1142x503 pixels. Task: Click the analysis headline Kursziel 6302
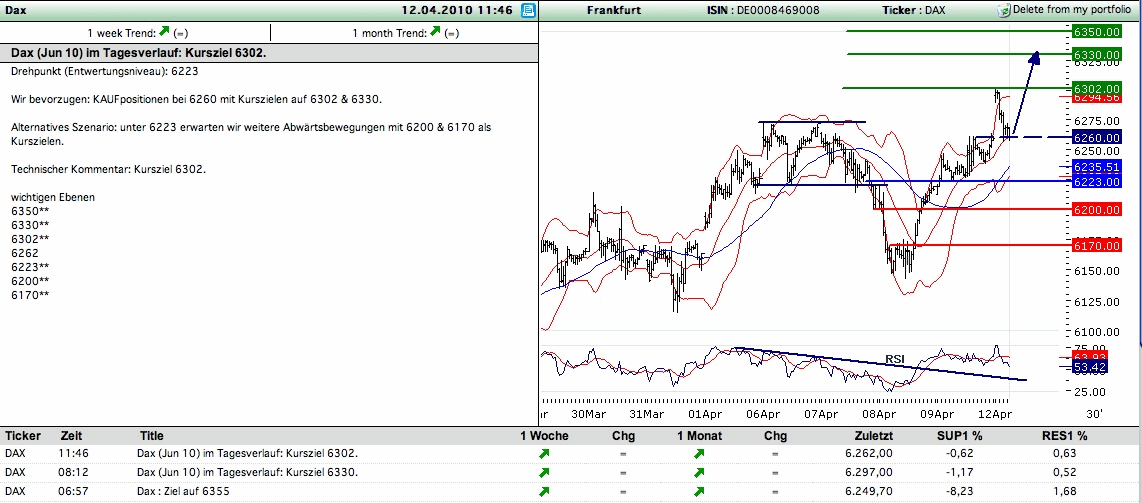click(138, 52)
